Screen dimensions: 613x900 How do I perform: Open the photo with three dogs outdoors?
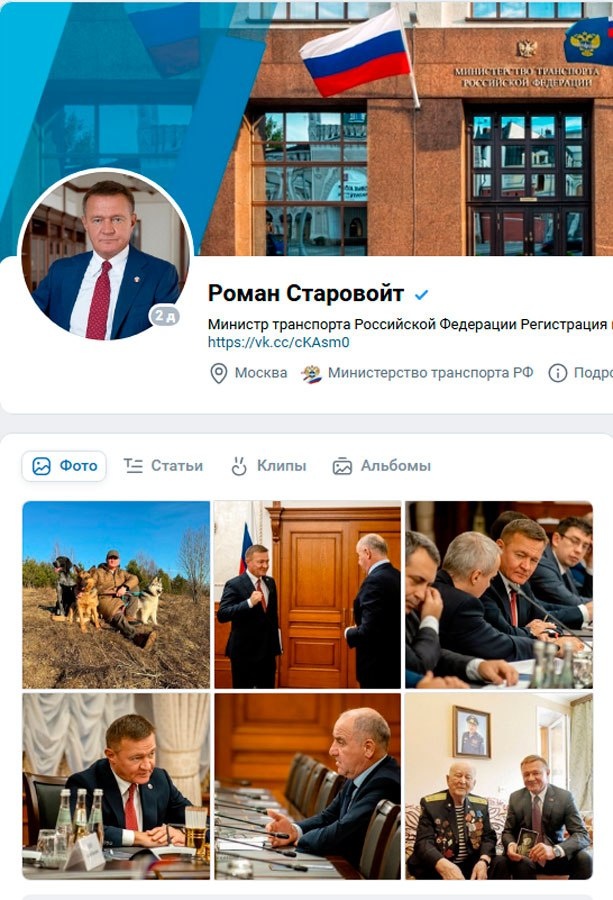pyautogui.click(x=116, y=595)
